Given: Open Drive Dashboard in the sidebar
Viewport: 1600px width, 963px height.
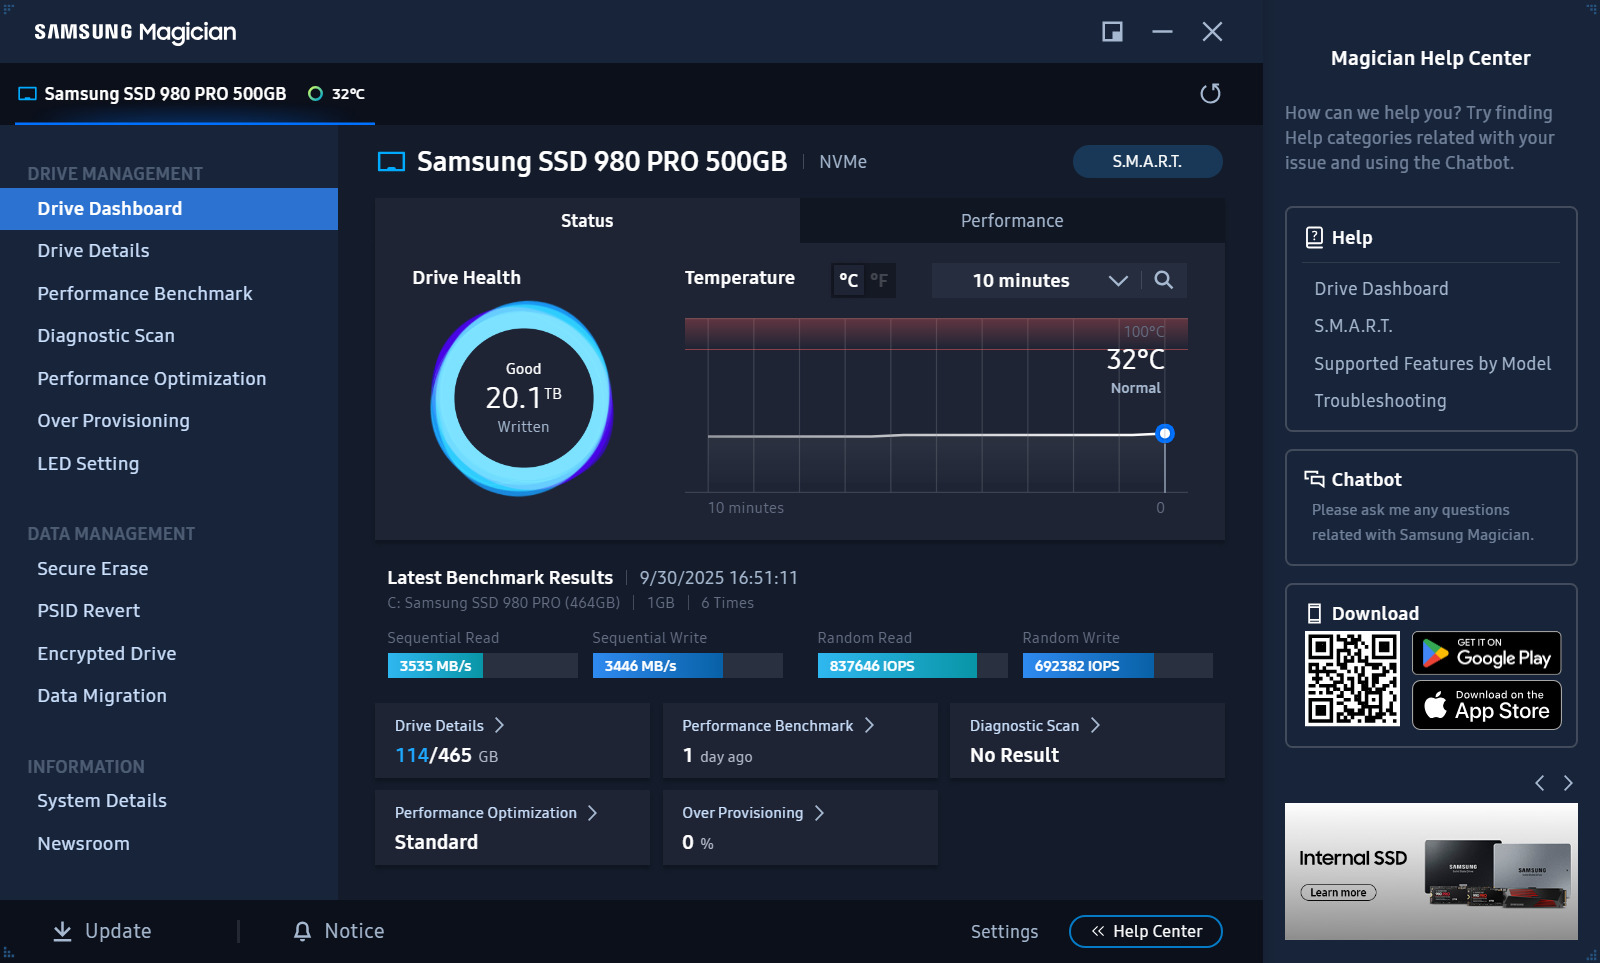Looking at the screenshot, I should [169, 209].
